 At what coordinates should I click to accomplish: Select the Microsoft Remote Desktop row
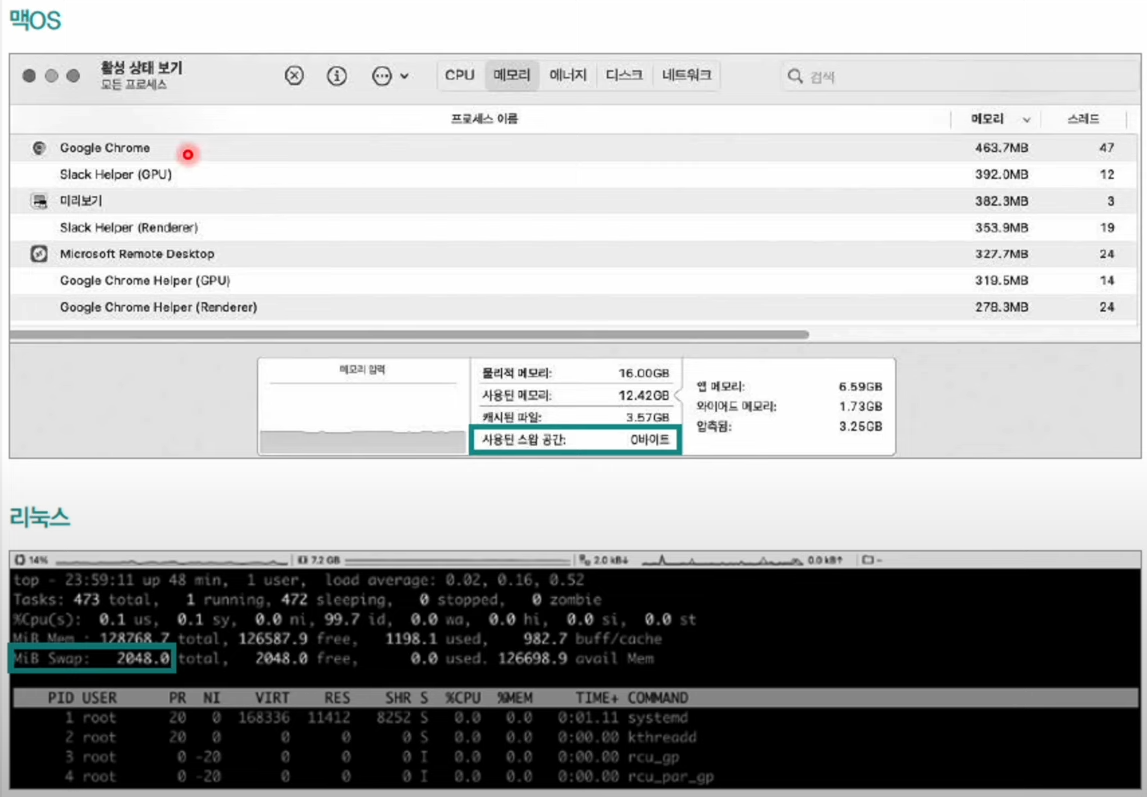pyautogui.click(x=574, y=254)
